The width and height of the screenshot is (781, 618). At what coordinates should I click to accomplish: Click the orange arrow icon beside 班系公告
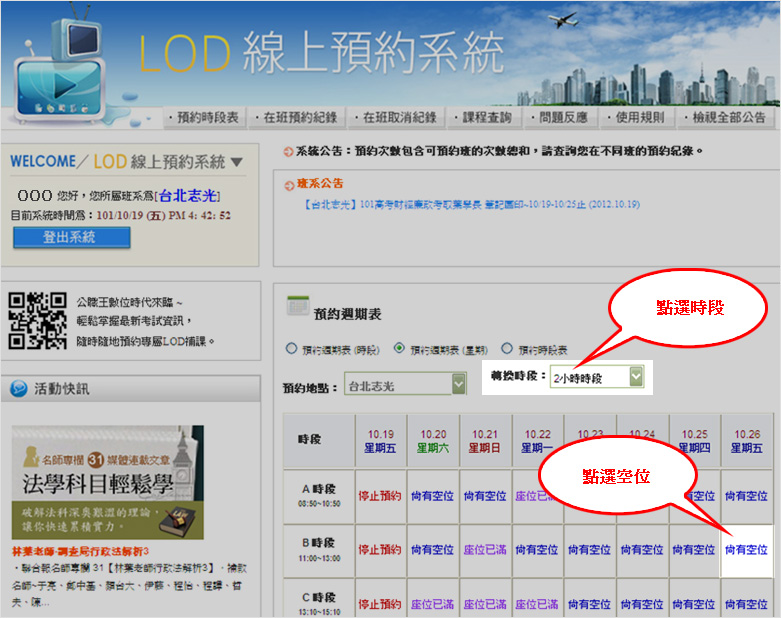click(289, 186)
